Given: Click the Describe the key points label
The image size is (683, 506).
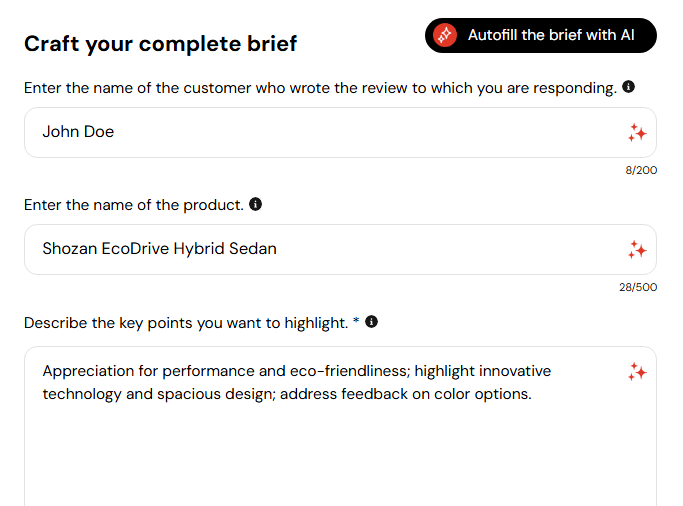Looking at the screenshot, I should 186,323.
